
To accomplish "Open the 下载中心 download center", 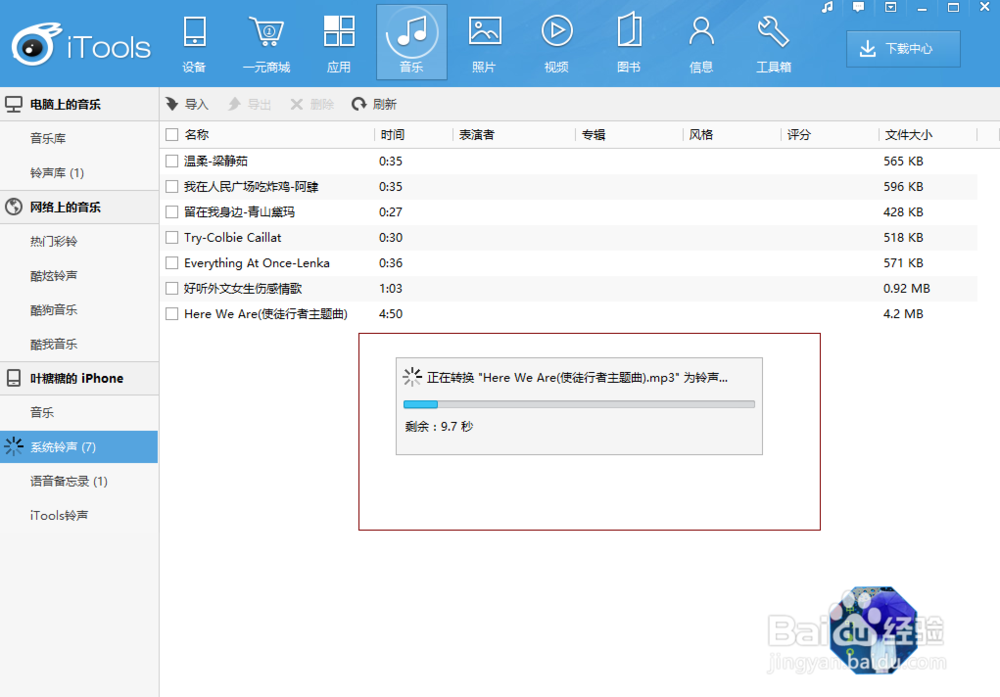I will coord(903,48).
